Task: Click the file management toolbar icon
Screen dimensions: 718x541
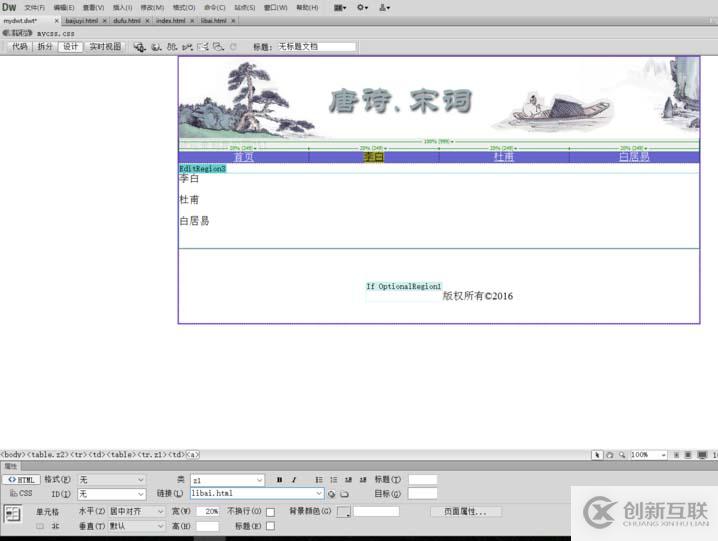Action: [x=172, y=47]
